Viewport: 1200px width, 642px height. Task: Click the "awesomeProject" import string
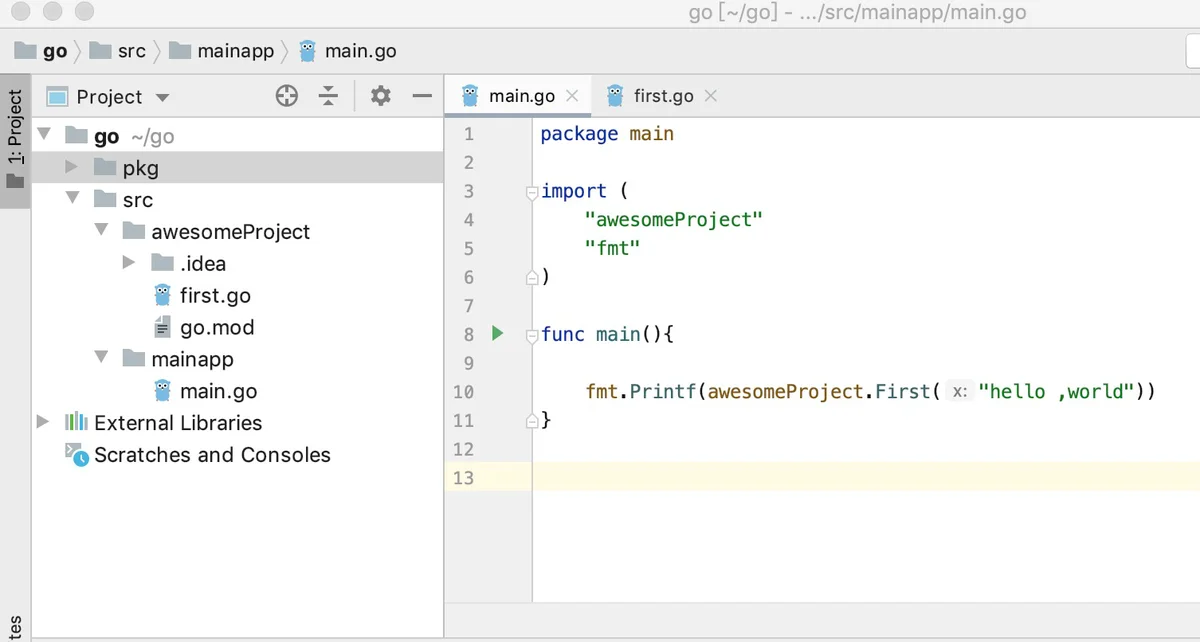[674, 219]
